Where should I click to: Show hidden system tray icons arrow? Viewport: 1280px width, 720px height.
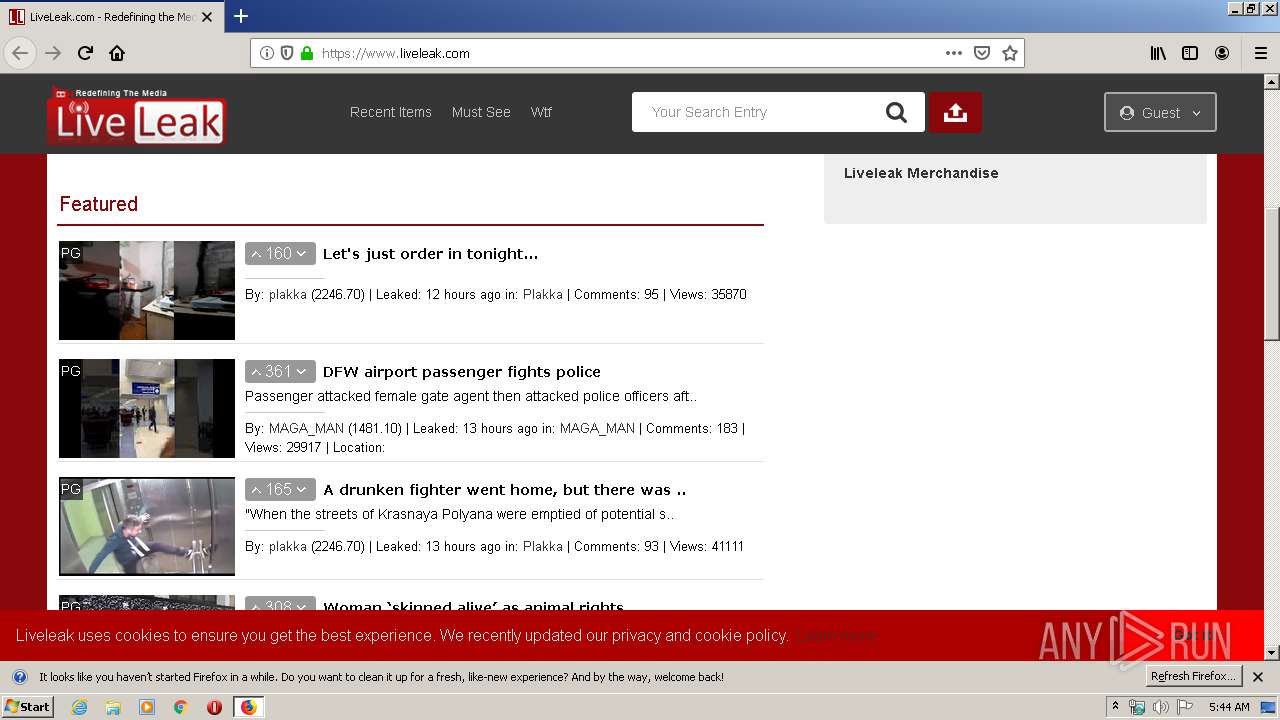point(1116,707)
